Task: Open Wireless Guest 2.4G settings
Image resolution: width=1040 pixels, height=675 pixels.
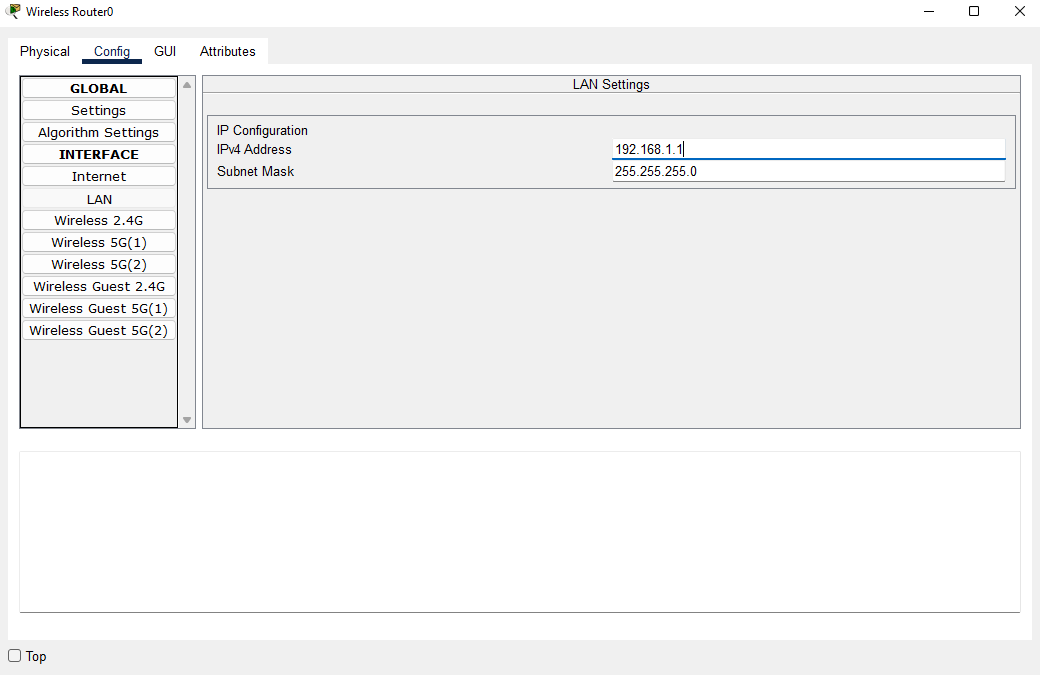Action: pos(98,286)
